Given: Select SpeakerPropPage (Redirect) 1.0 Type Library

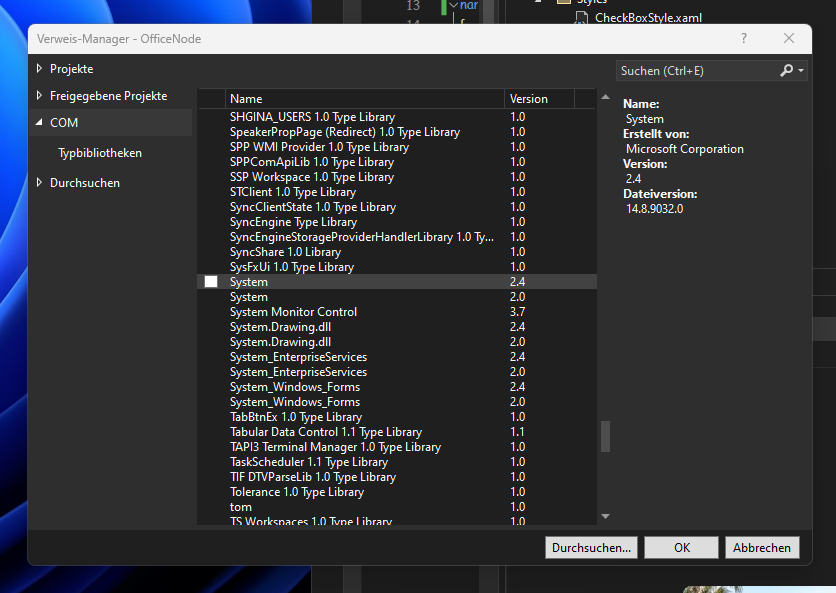Looking at the screenshot, I should 397,132.
